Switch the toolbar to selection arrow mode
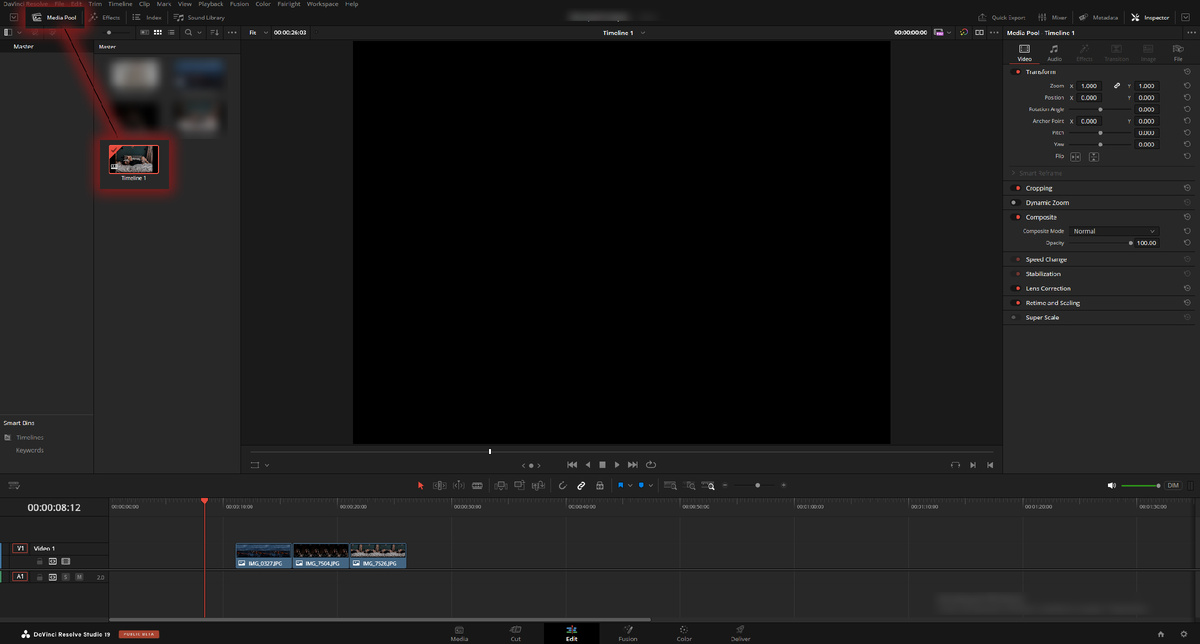 pyautogui.click(x=420, y=485)
